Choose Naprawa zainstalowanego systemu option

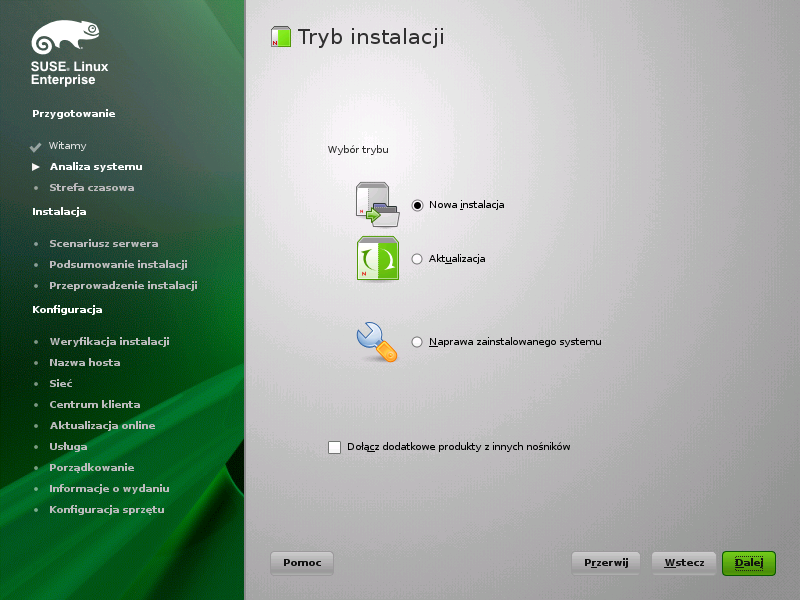click(x=417, y=342)
